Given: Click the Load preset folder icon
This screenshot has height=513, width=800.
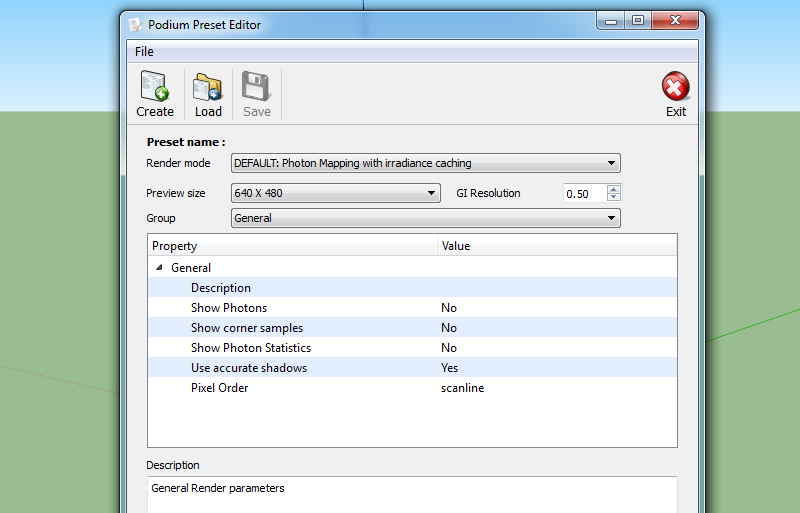Looking at the screenshot, I should 208,87.
